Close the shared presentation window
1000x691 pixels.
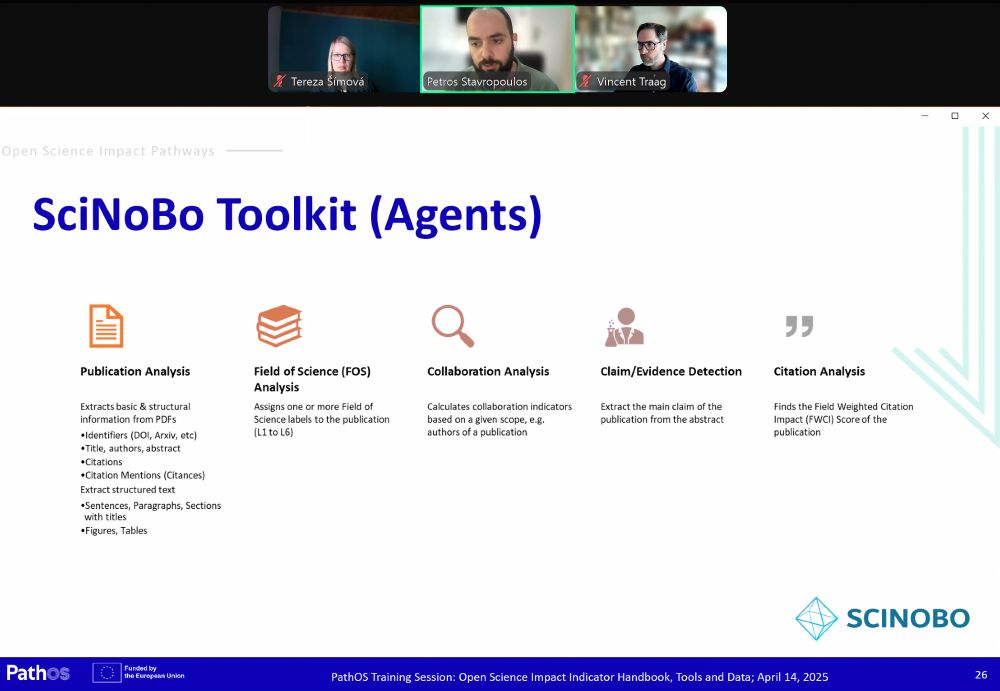pyautogui.click(x=985, y=115)
